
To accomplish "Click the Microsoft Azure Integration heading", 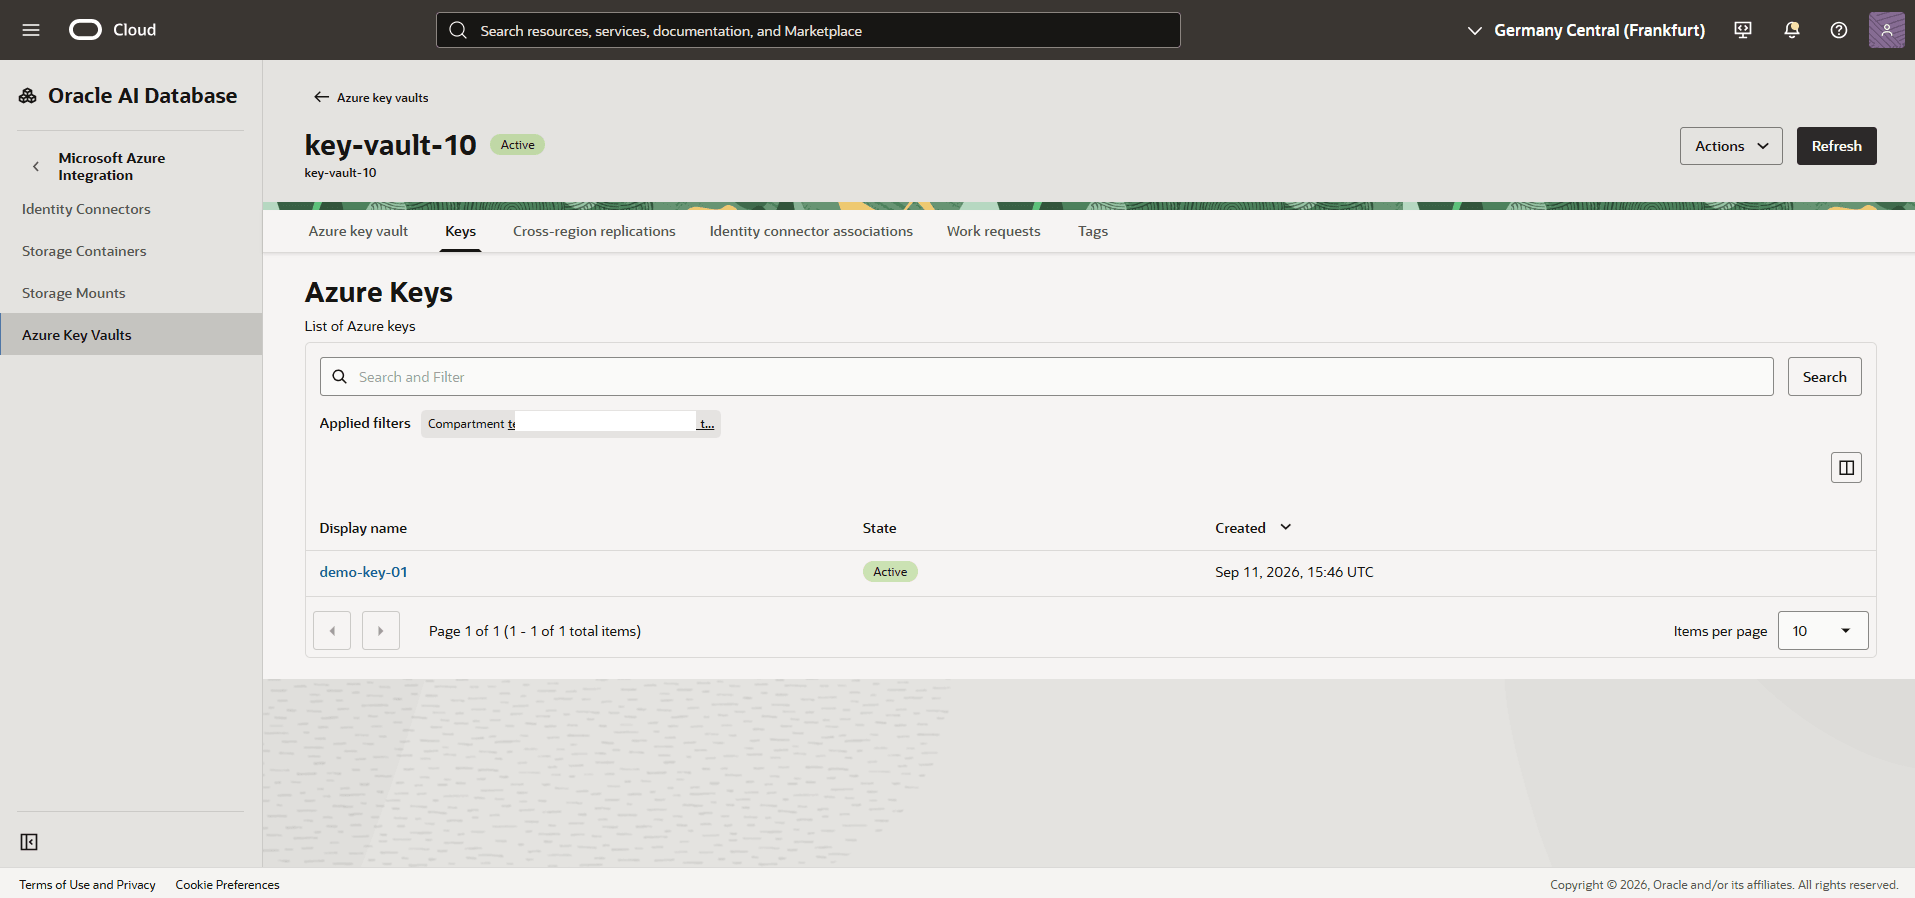I will (112, 167).
